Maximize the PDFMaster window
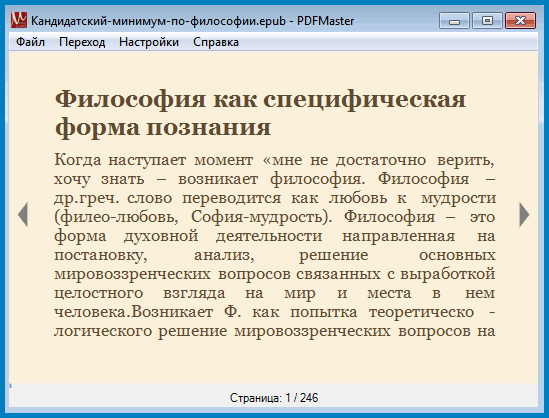The image size is (549, 418). pyautogui.click(x=487, y=21)
